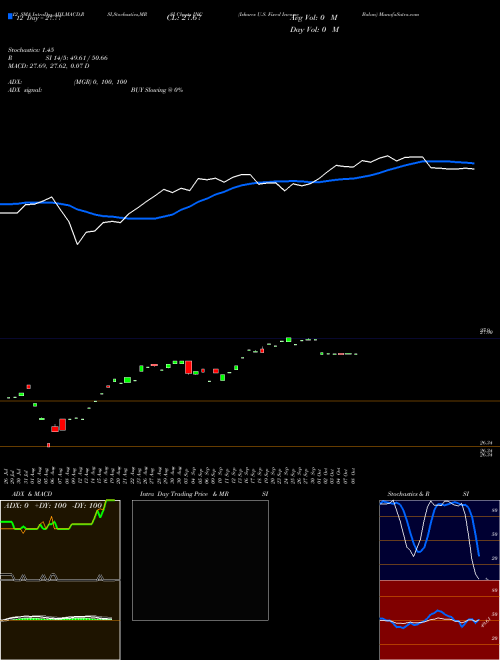Click the 26.34 price label on right axis
Screen dimensions: 500x660
486,443
